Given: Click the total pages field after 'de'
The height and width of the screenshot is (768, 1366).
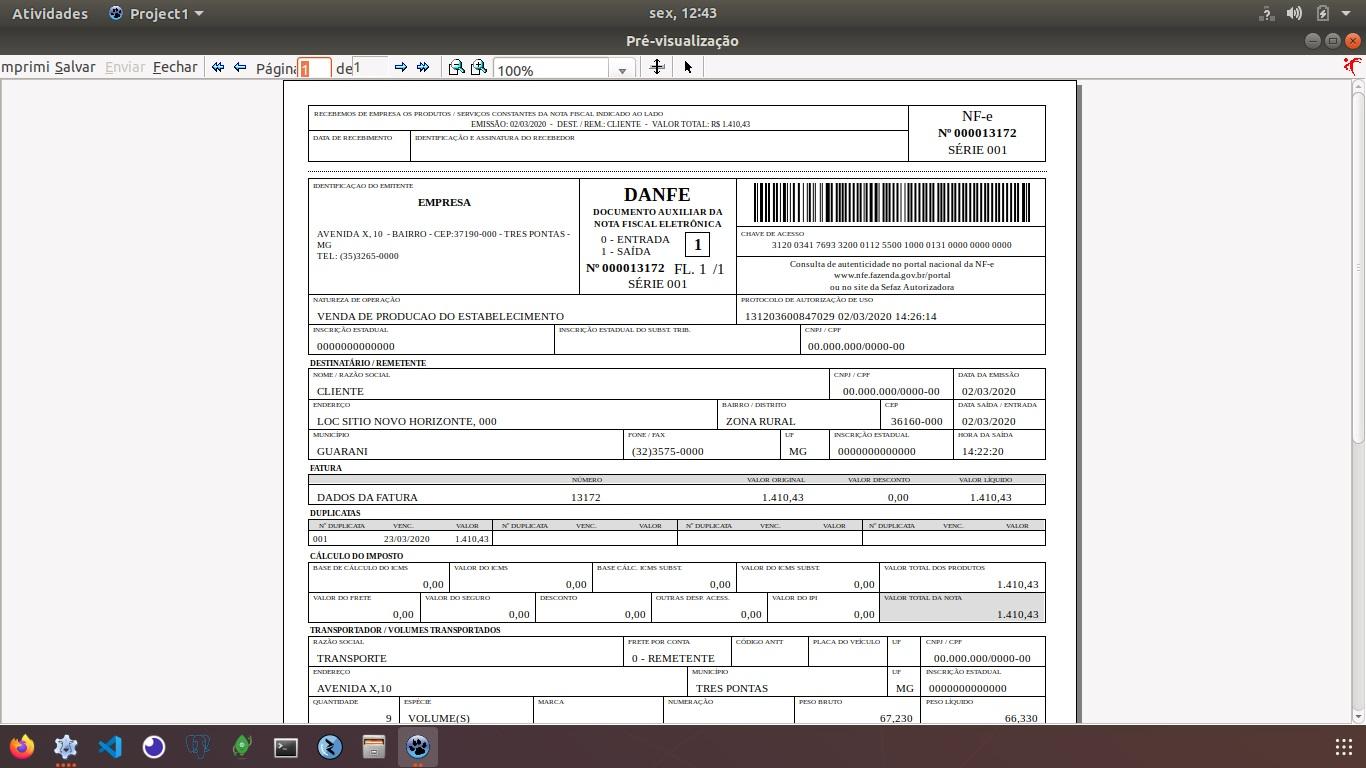Looking at the screenshot, I should click(371, 68).
